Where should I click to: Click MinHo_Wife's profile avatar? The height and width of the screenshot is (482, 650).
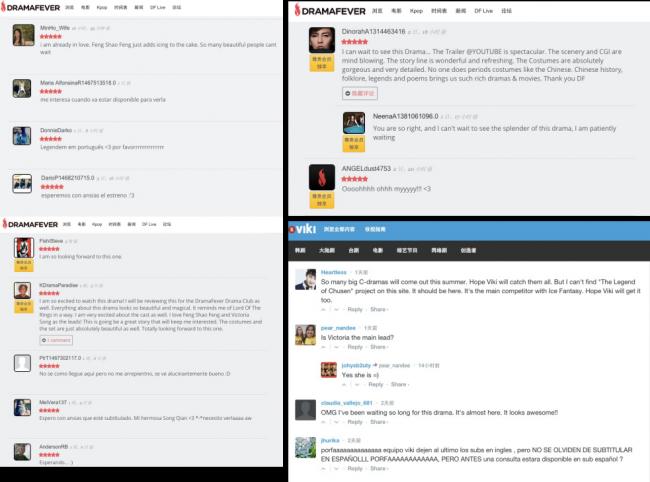point(23,35)
